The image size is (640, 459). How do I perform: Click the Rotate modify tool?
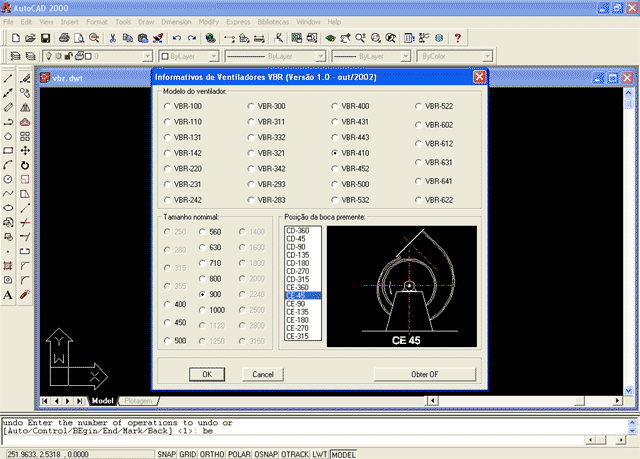coord(24,164)
